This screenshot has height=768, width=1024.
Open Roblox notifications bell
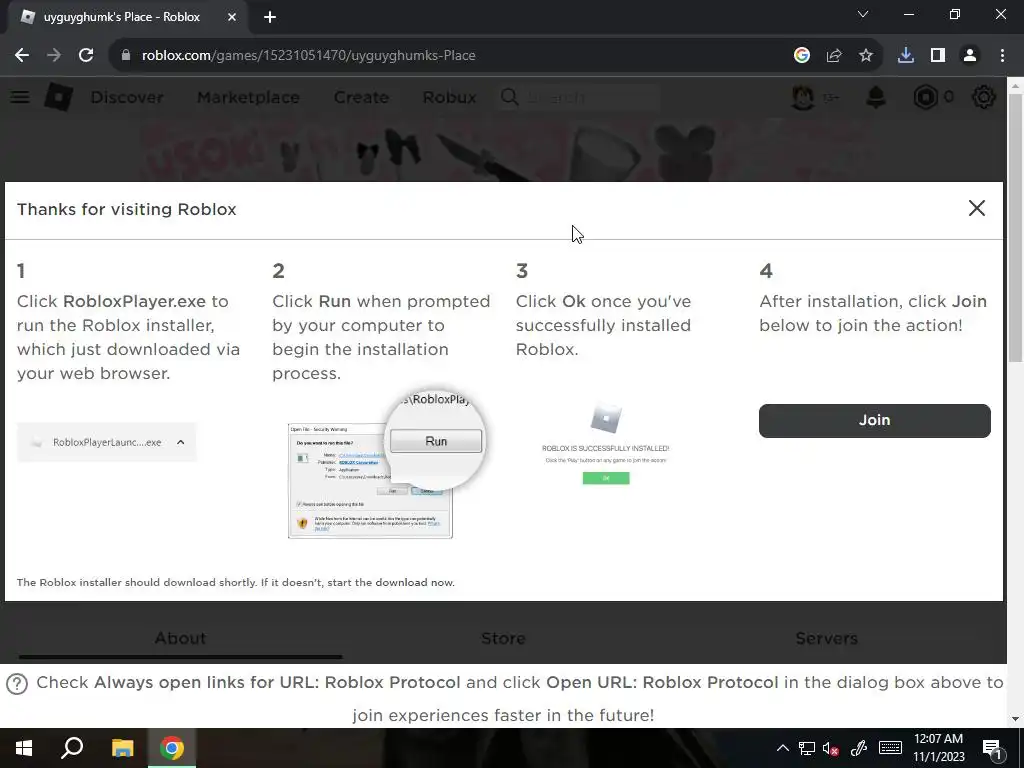point(876,97)
